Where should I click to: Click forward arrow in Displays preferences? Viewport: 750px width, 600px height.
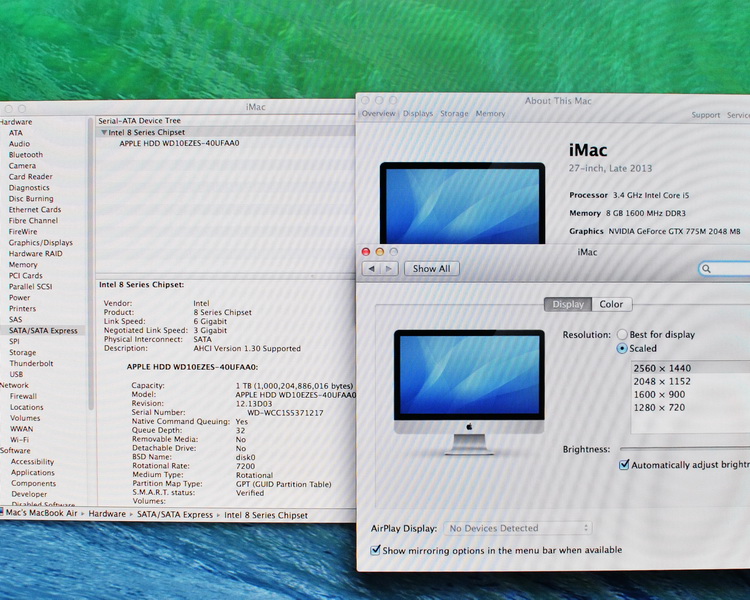(x=389, y=269)
